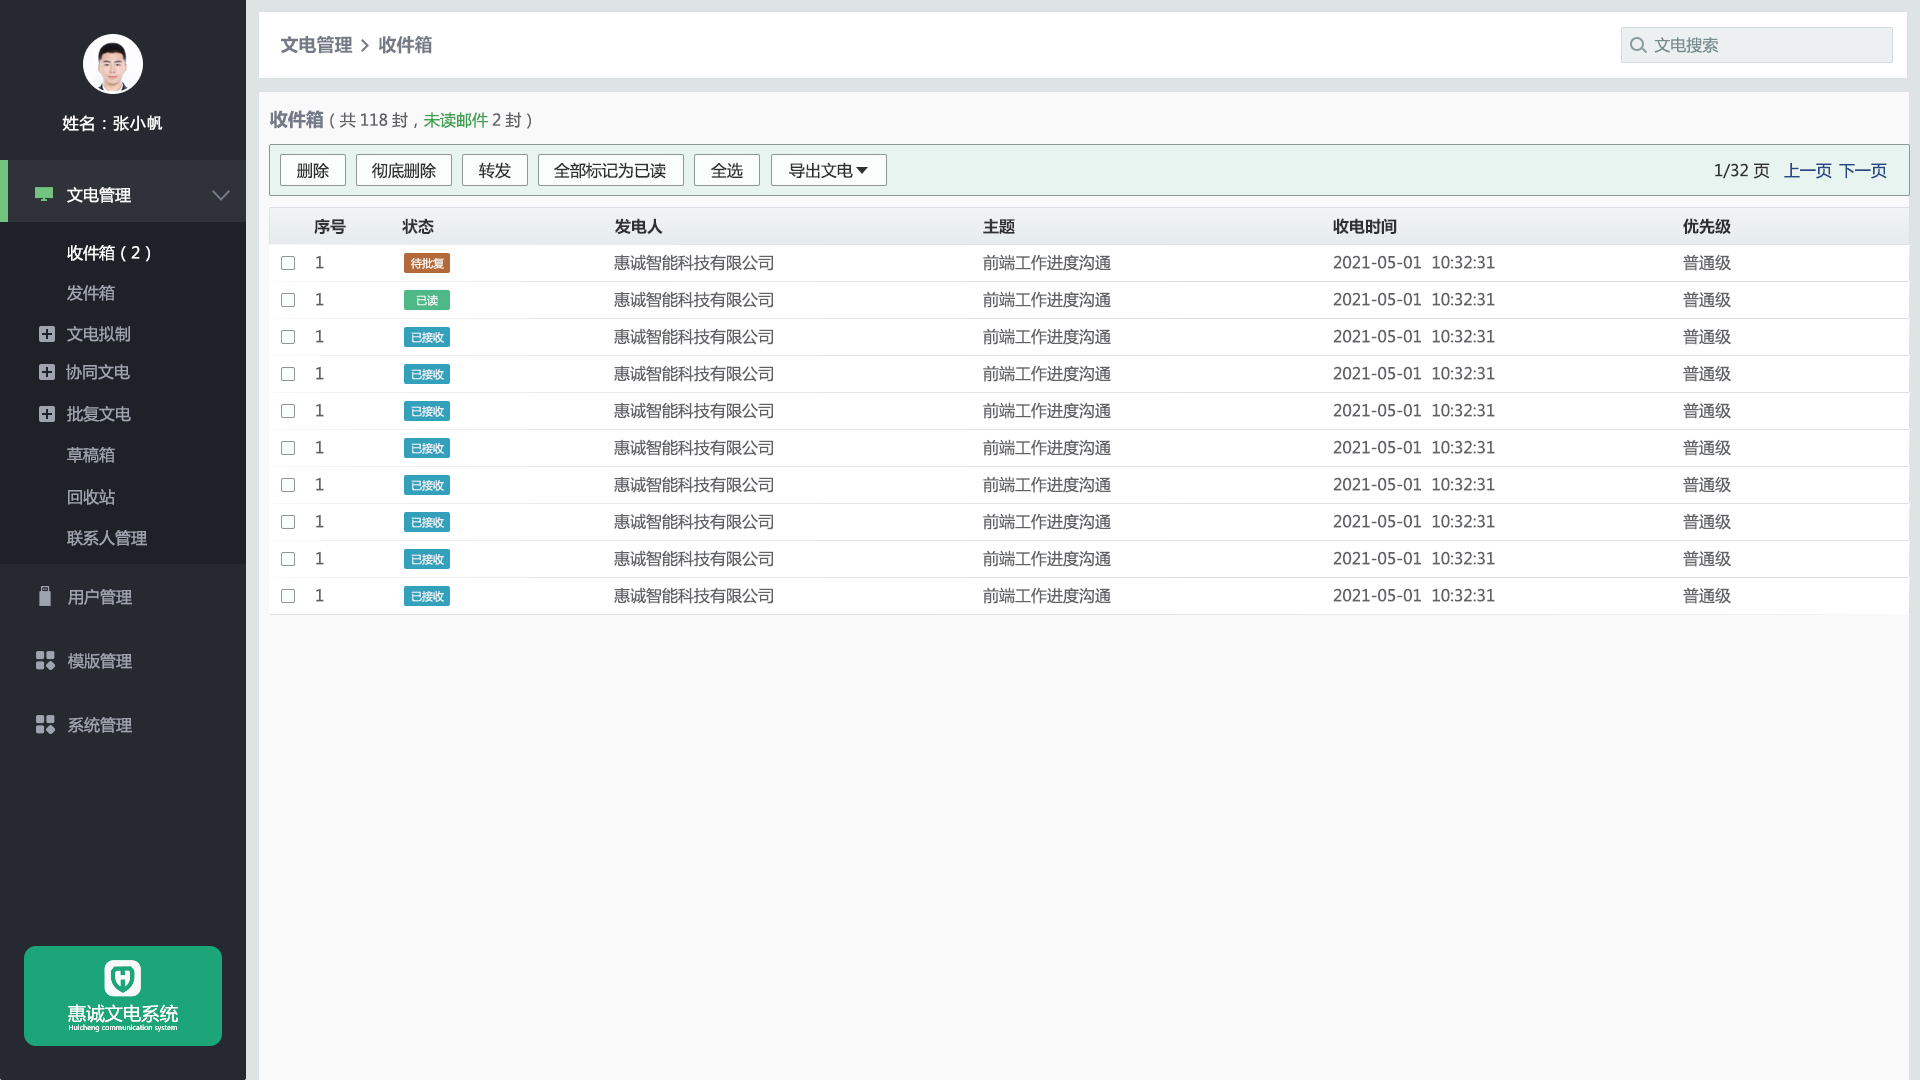
Task: Open 系统管理 via its grid icon
Action: point(45,724)
